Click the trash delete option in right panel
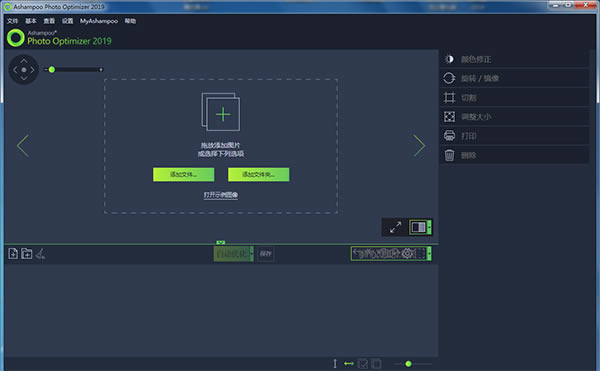The image size is (600, 371). pos(514,155)
